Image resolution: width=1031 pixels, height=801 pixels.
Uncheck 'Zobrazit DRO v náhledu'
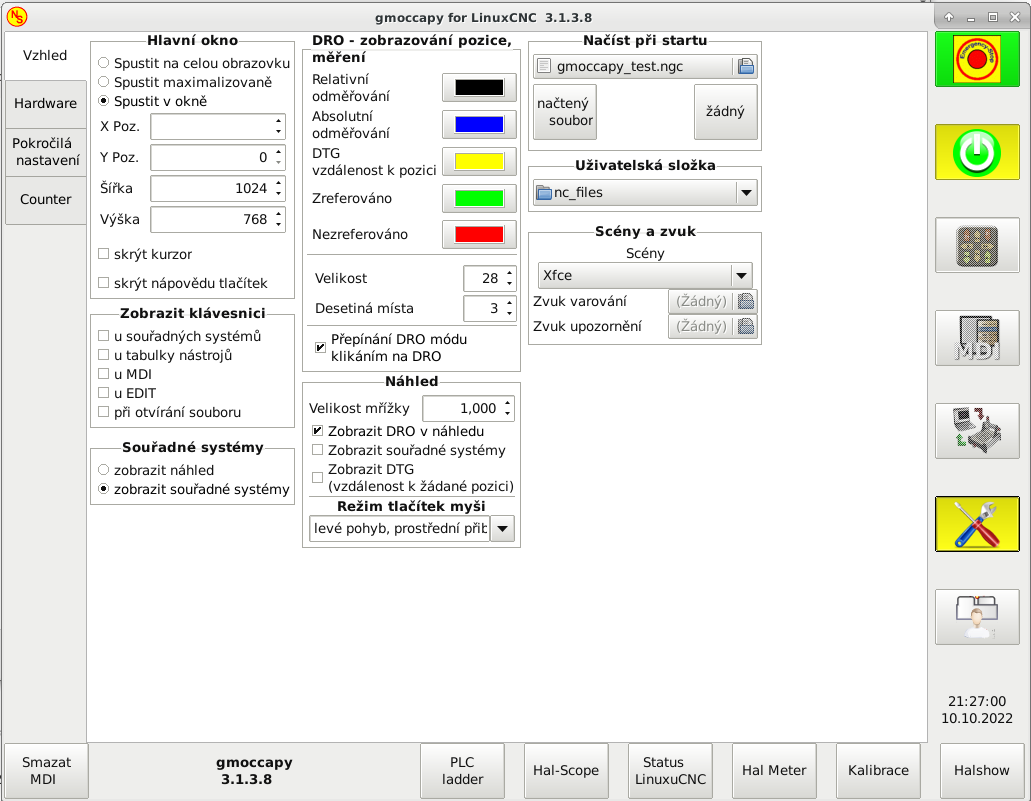coord(319,431)
